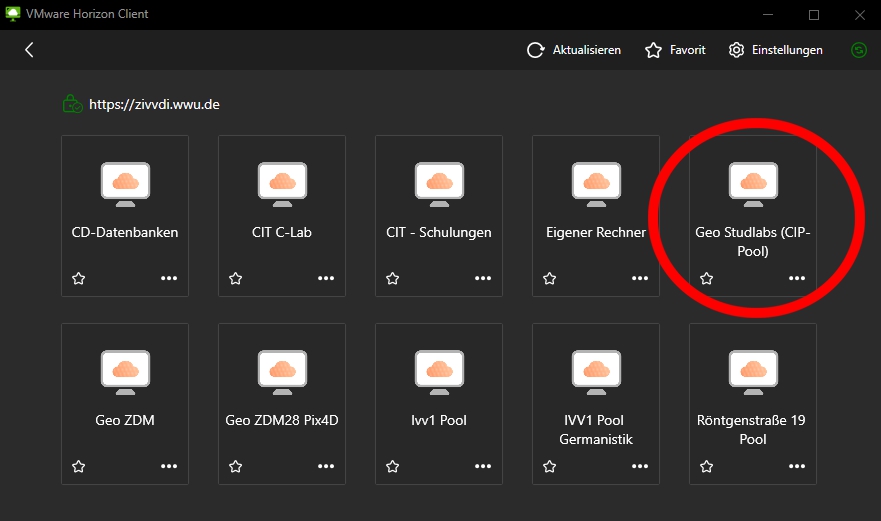Maximize the VMware Horizon Client window

[x=814, y=15]
